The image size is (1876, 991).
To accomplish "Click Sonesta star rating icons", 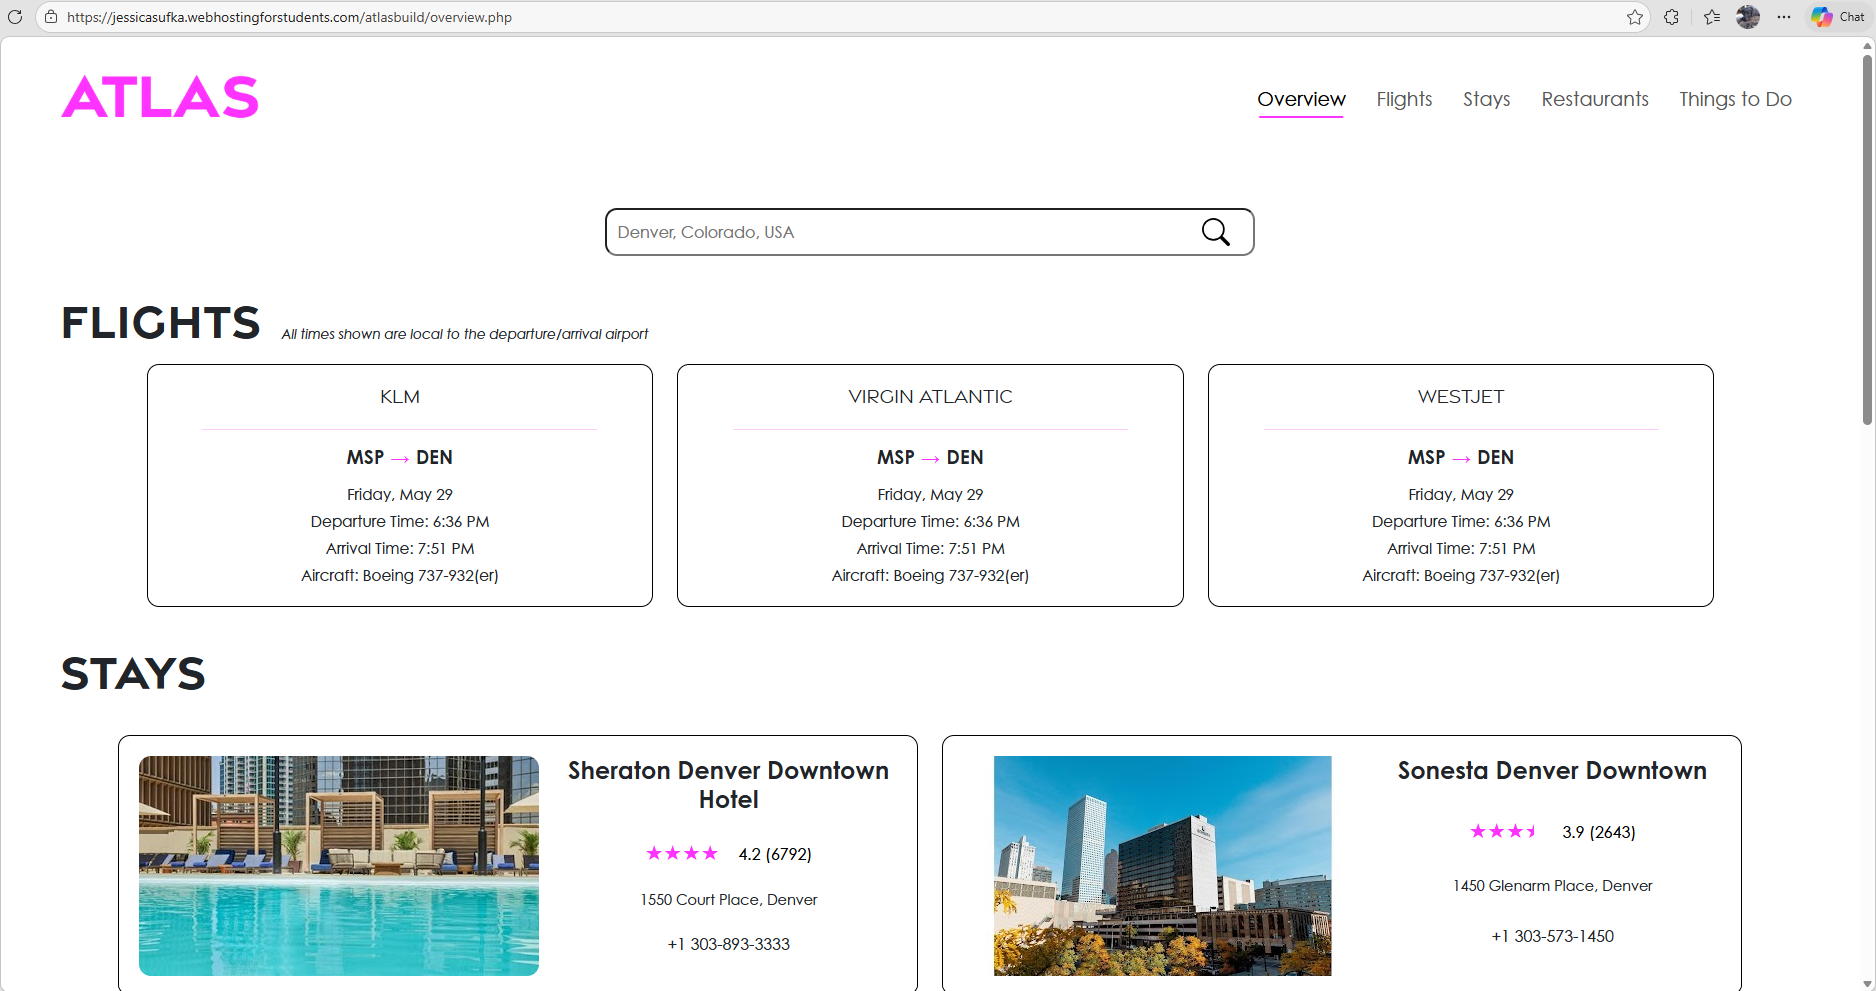I will point(1504,831).
